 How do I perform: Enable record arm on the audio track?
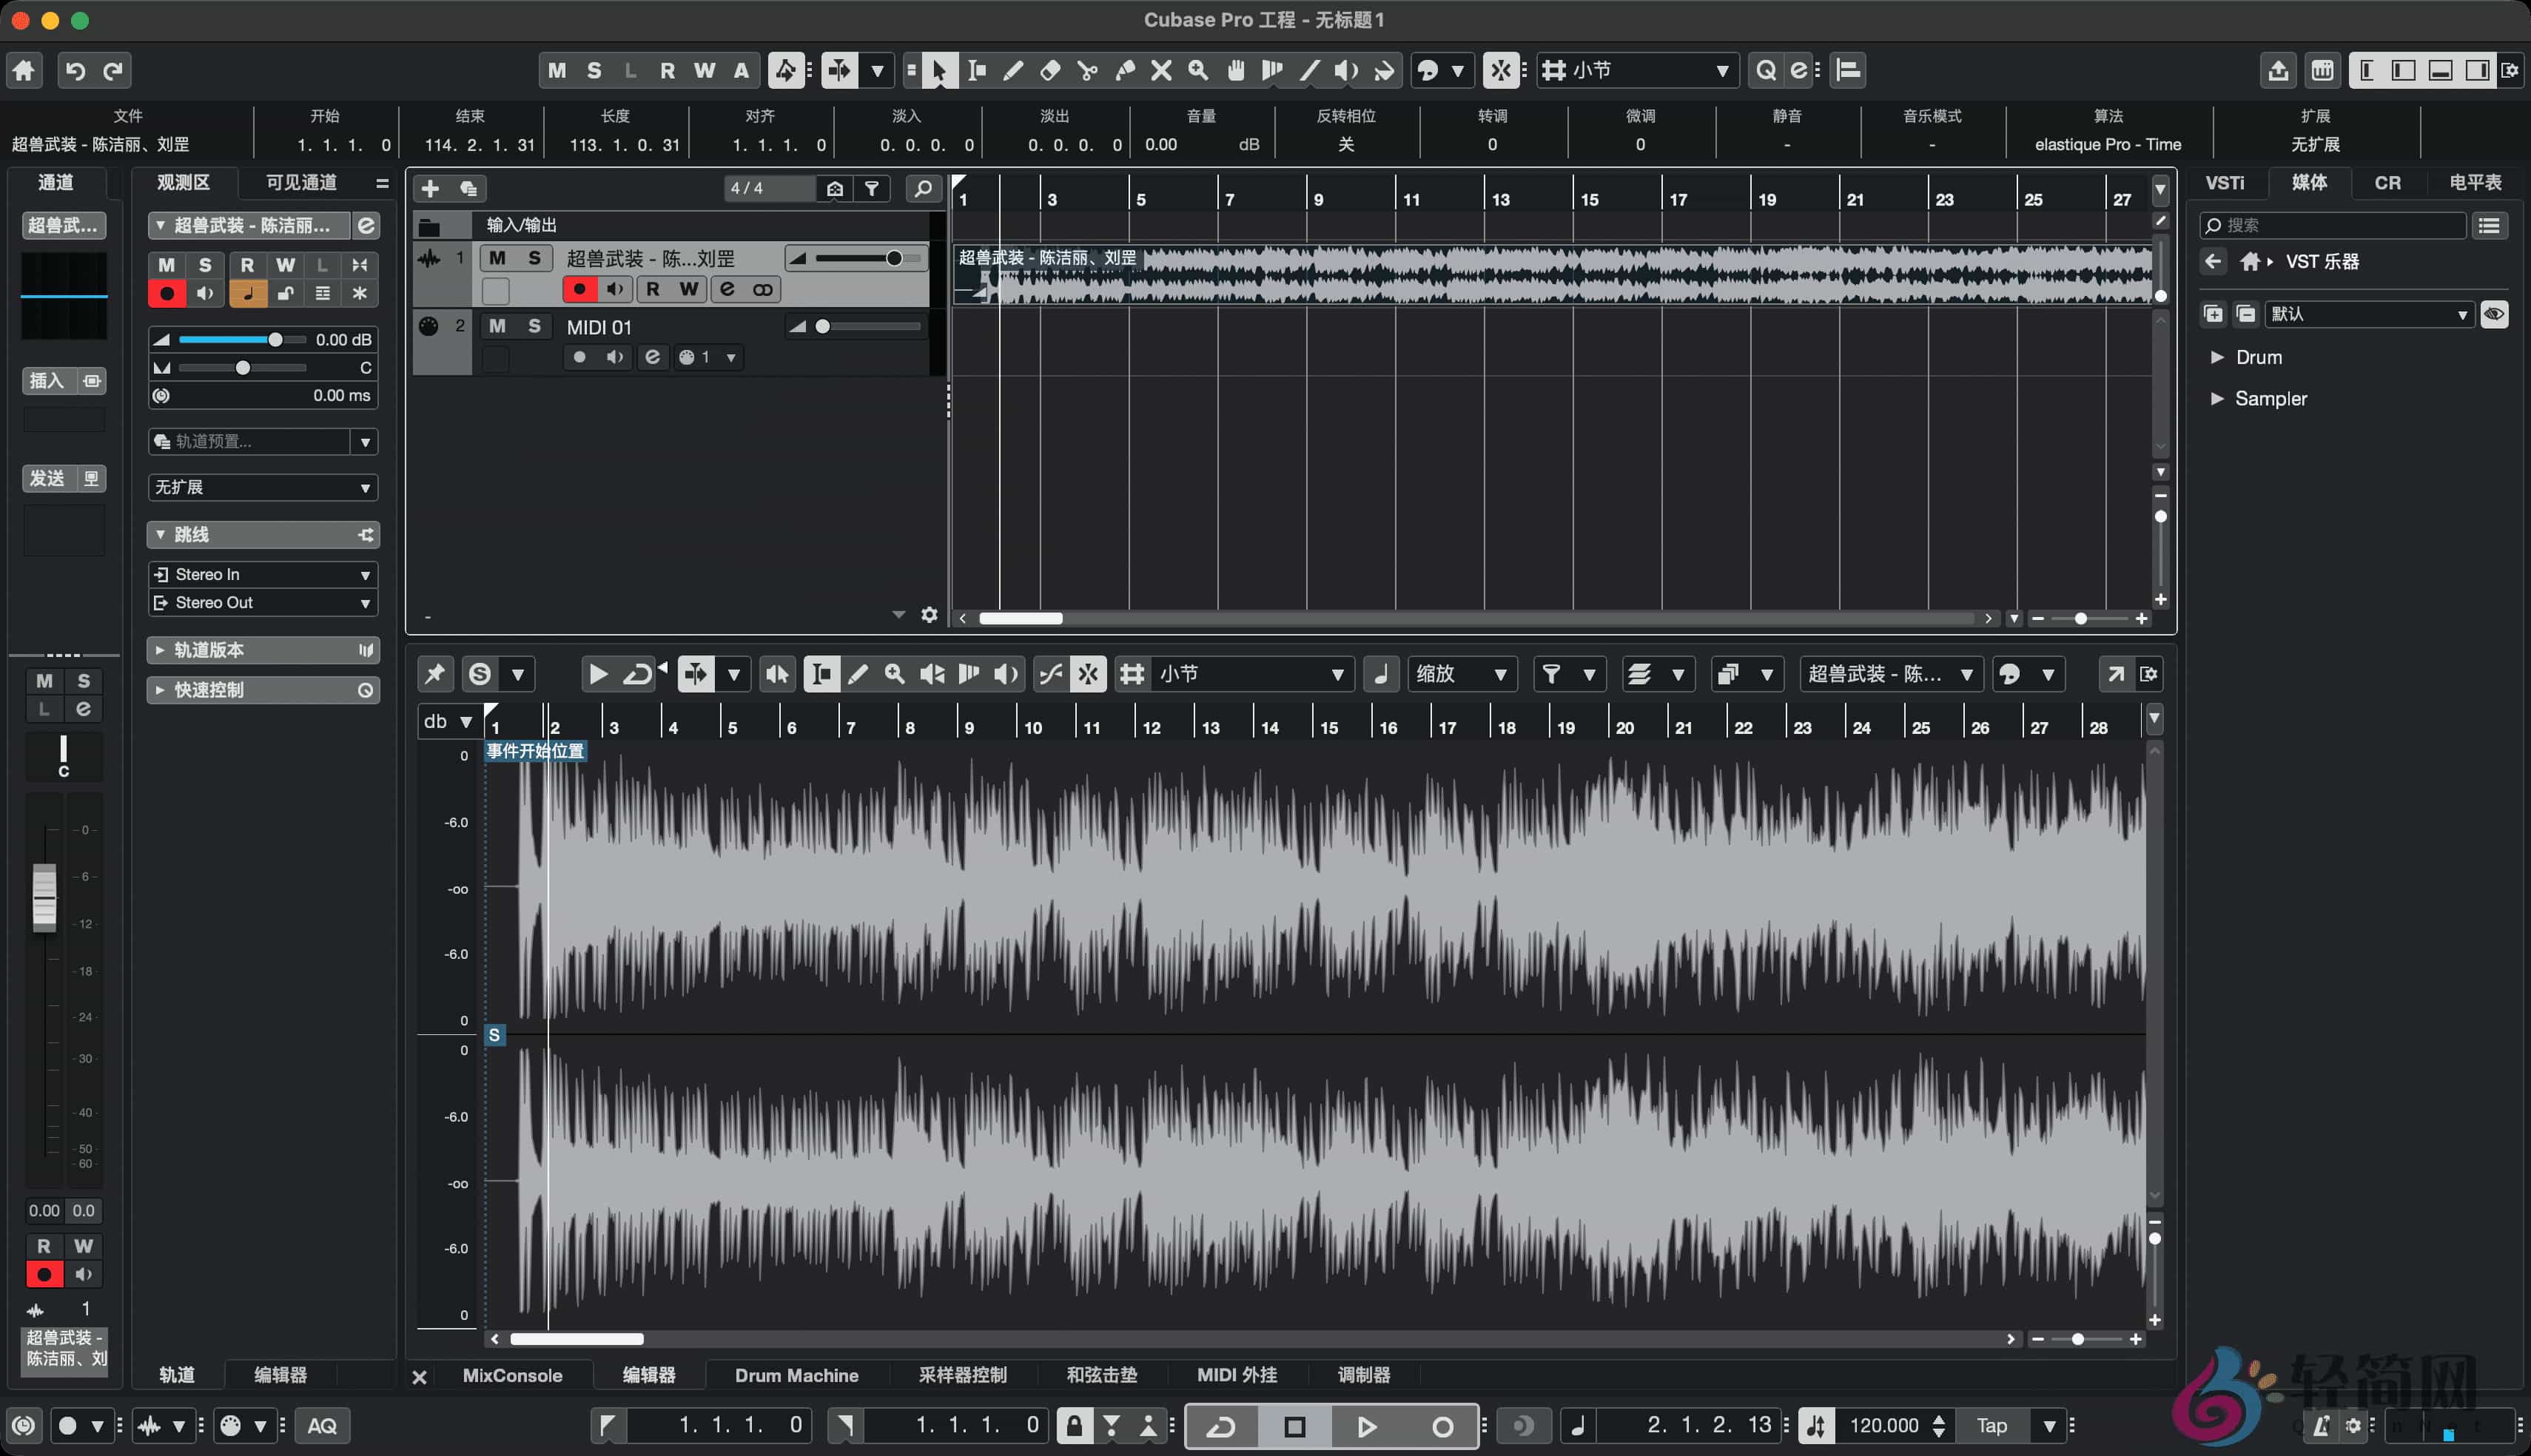[580, 289]
